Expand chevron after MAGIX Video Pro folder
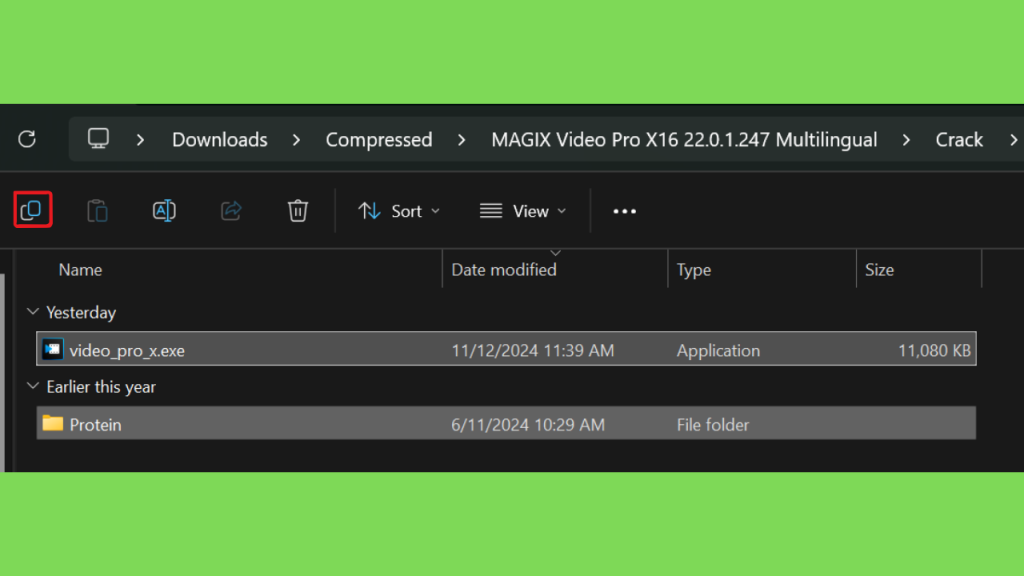 click(x=906, y=140)
